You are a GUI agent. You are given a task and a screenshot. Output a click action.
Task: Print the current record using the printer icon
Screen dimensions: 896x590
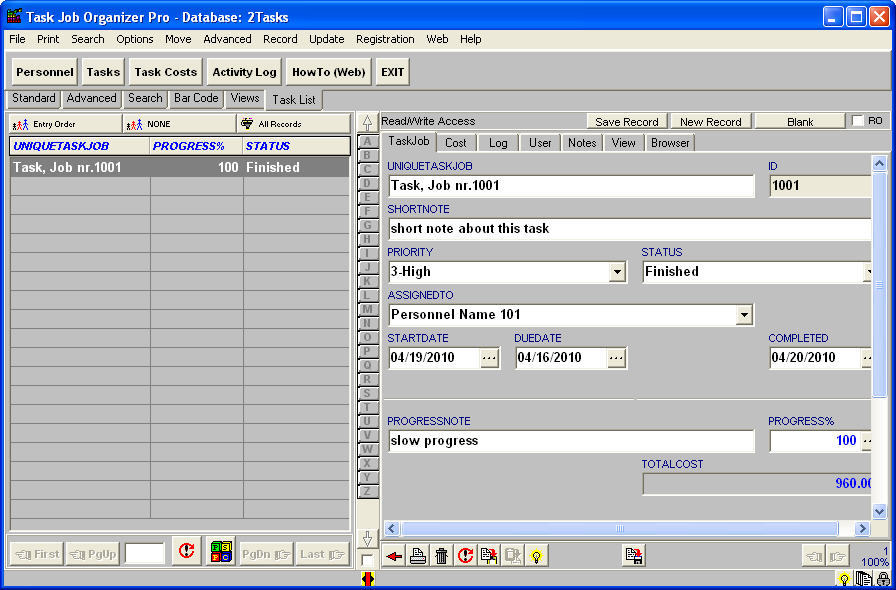click(417, 555)
